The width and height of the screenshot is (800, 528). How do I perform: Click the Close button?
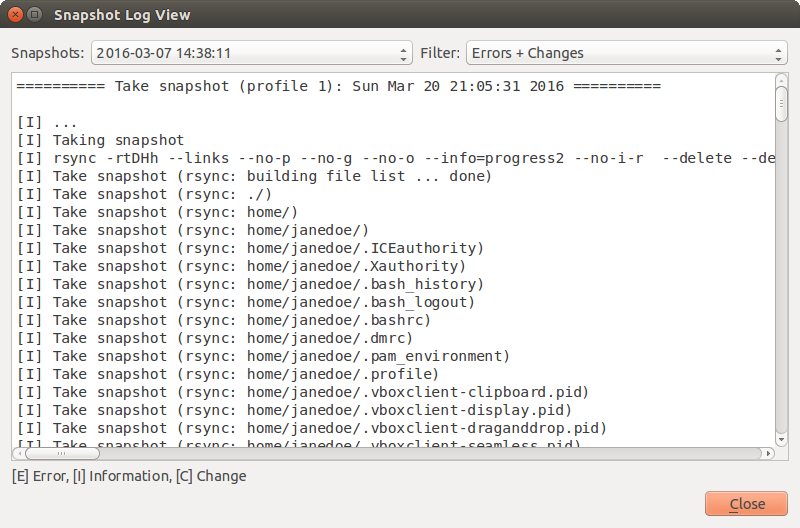(x=746, y=504)
